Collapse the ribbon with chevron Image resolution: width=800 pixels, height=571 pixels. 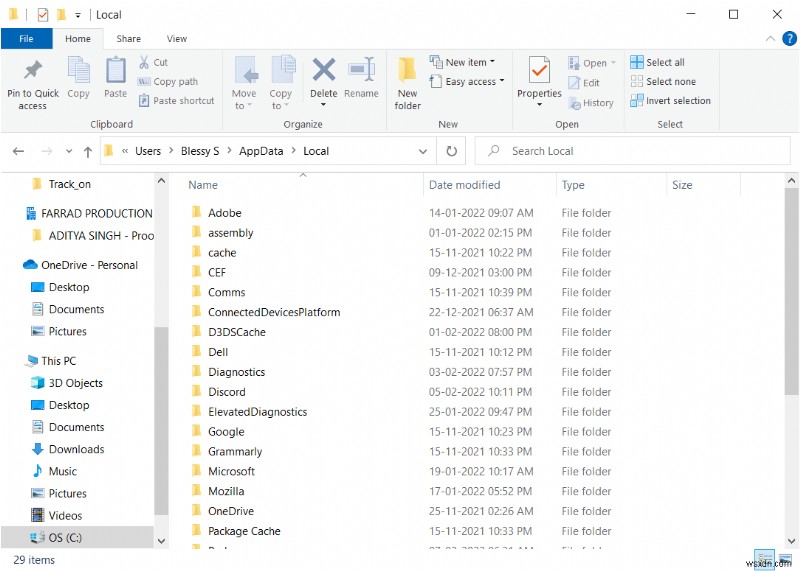pyautogui.click(x=770, y=39)
